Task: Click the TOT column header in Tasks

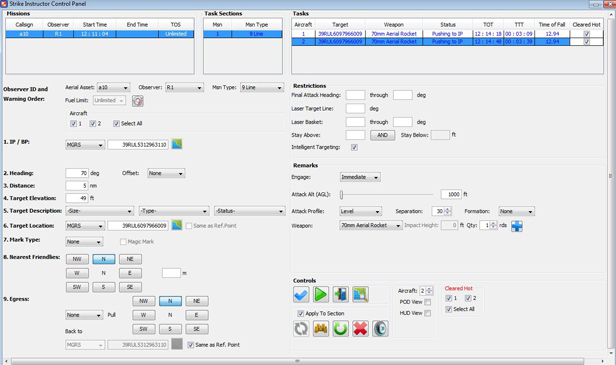Action: (x=488, y=24)
